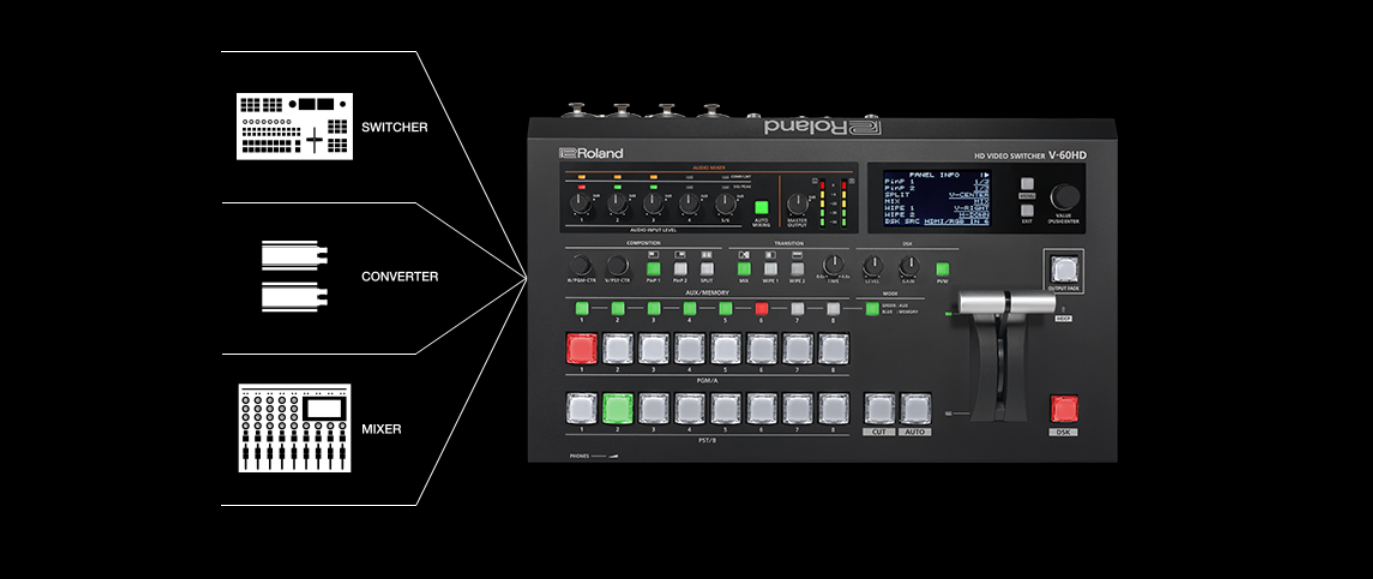Click the audio mixer icon

click(294, 428)
